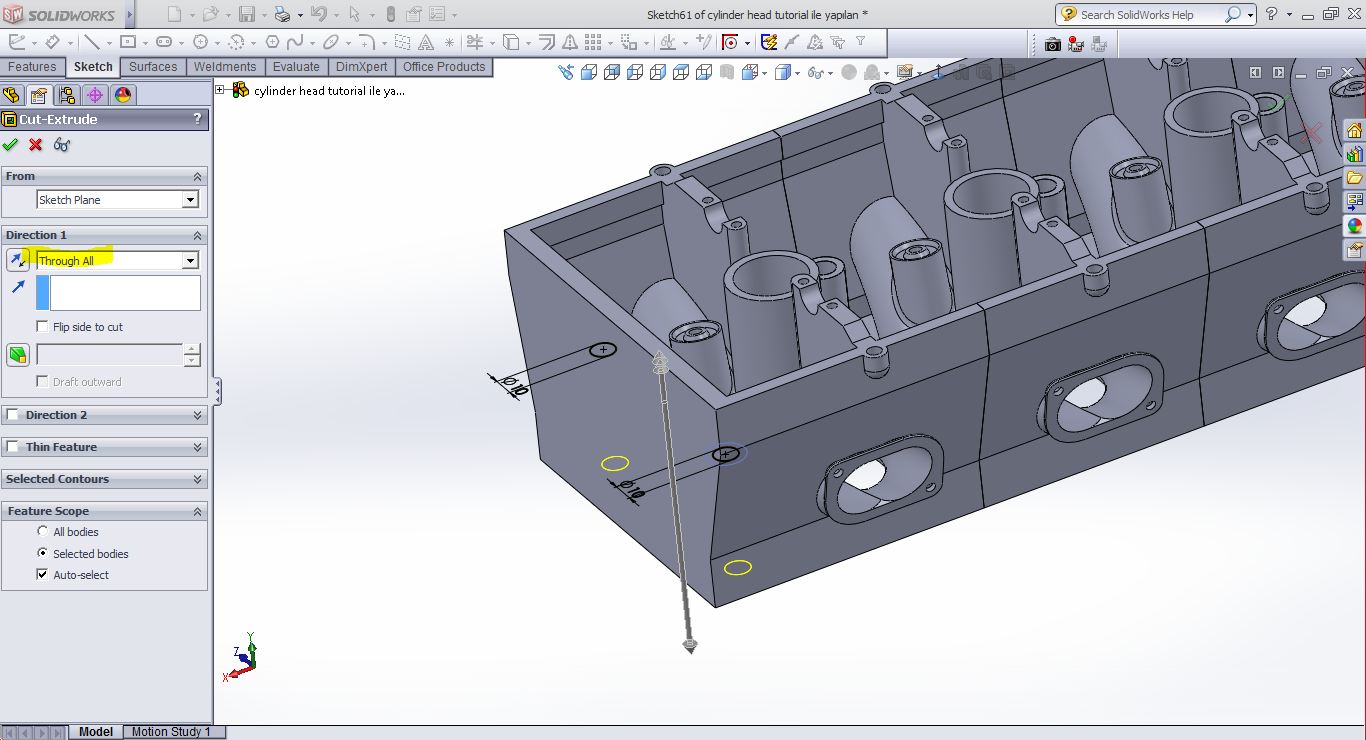
Task: Click the camera screen capture icon
Action: point(1052,44)
